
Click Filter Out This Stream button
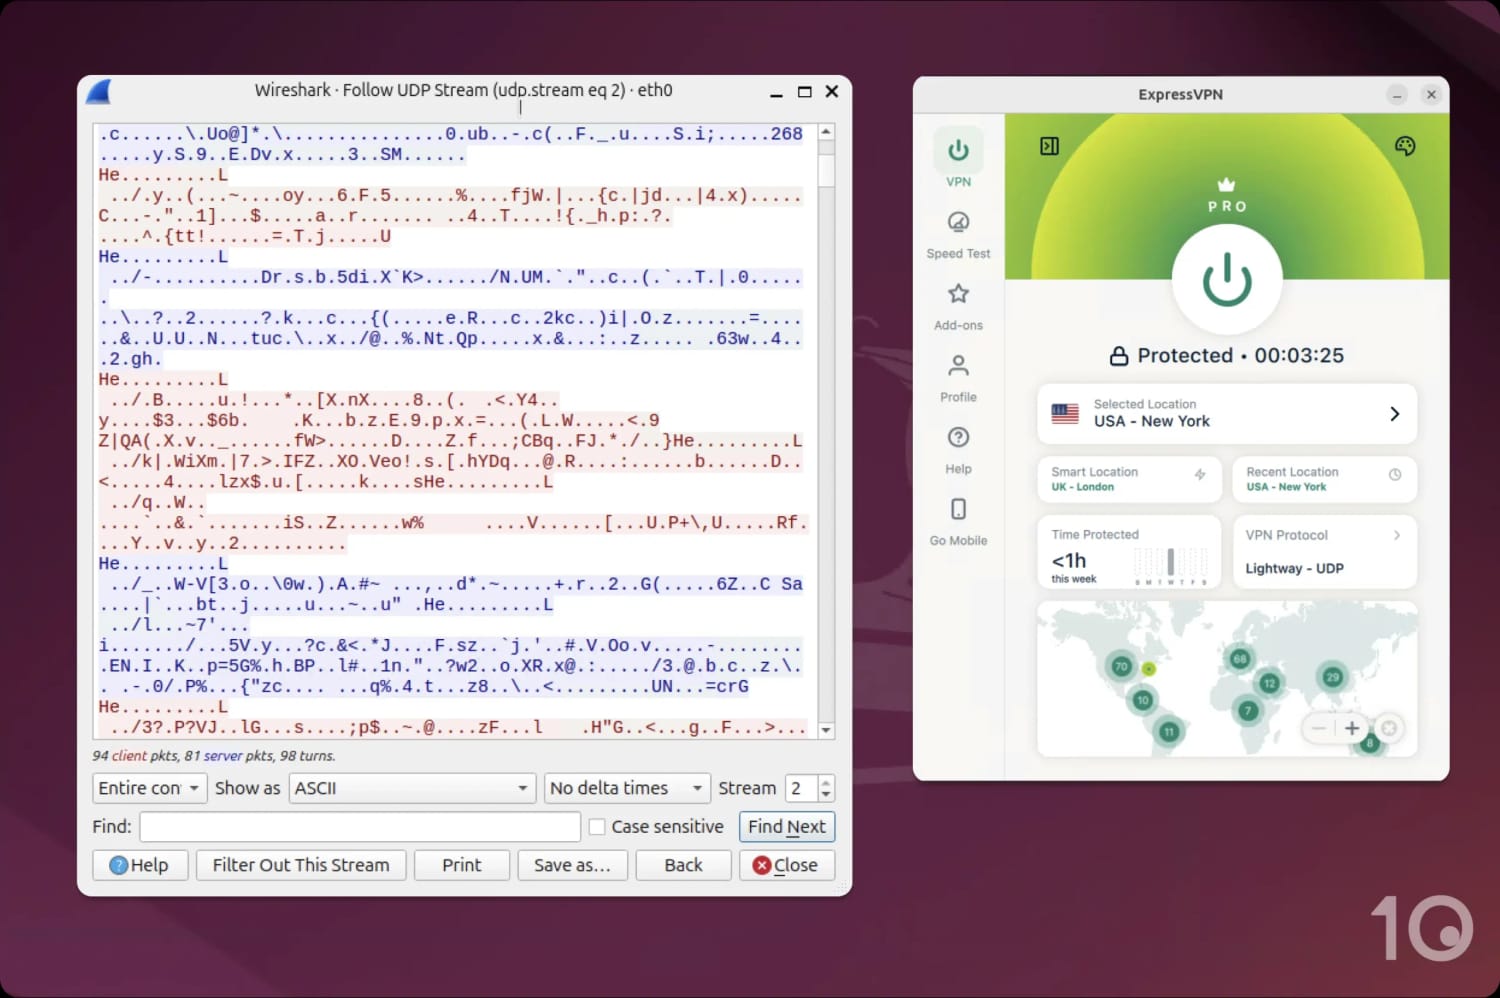click(x=301, y=865)
